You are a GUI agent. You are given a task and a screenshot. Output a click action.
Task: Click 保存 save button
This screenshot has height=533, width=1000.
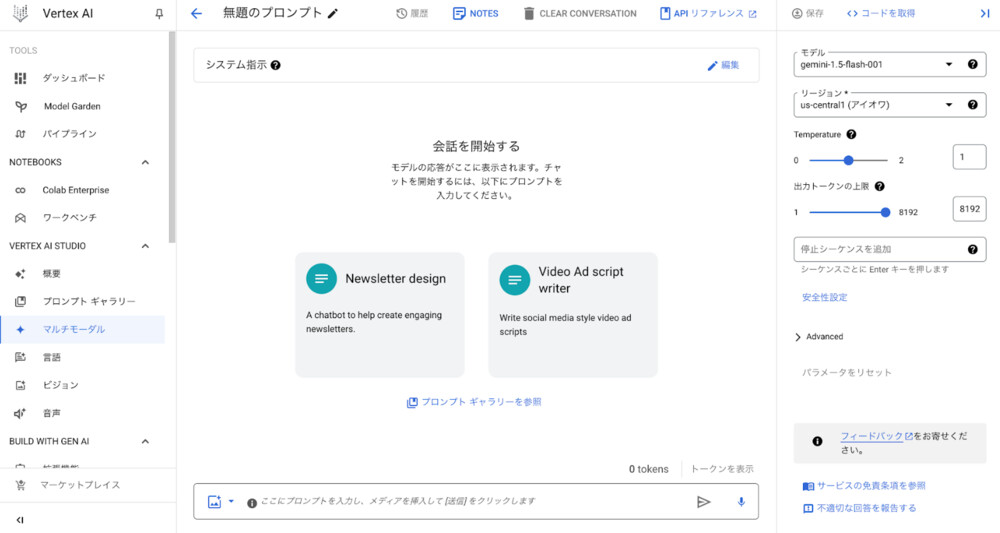point(807,13)
